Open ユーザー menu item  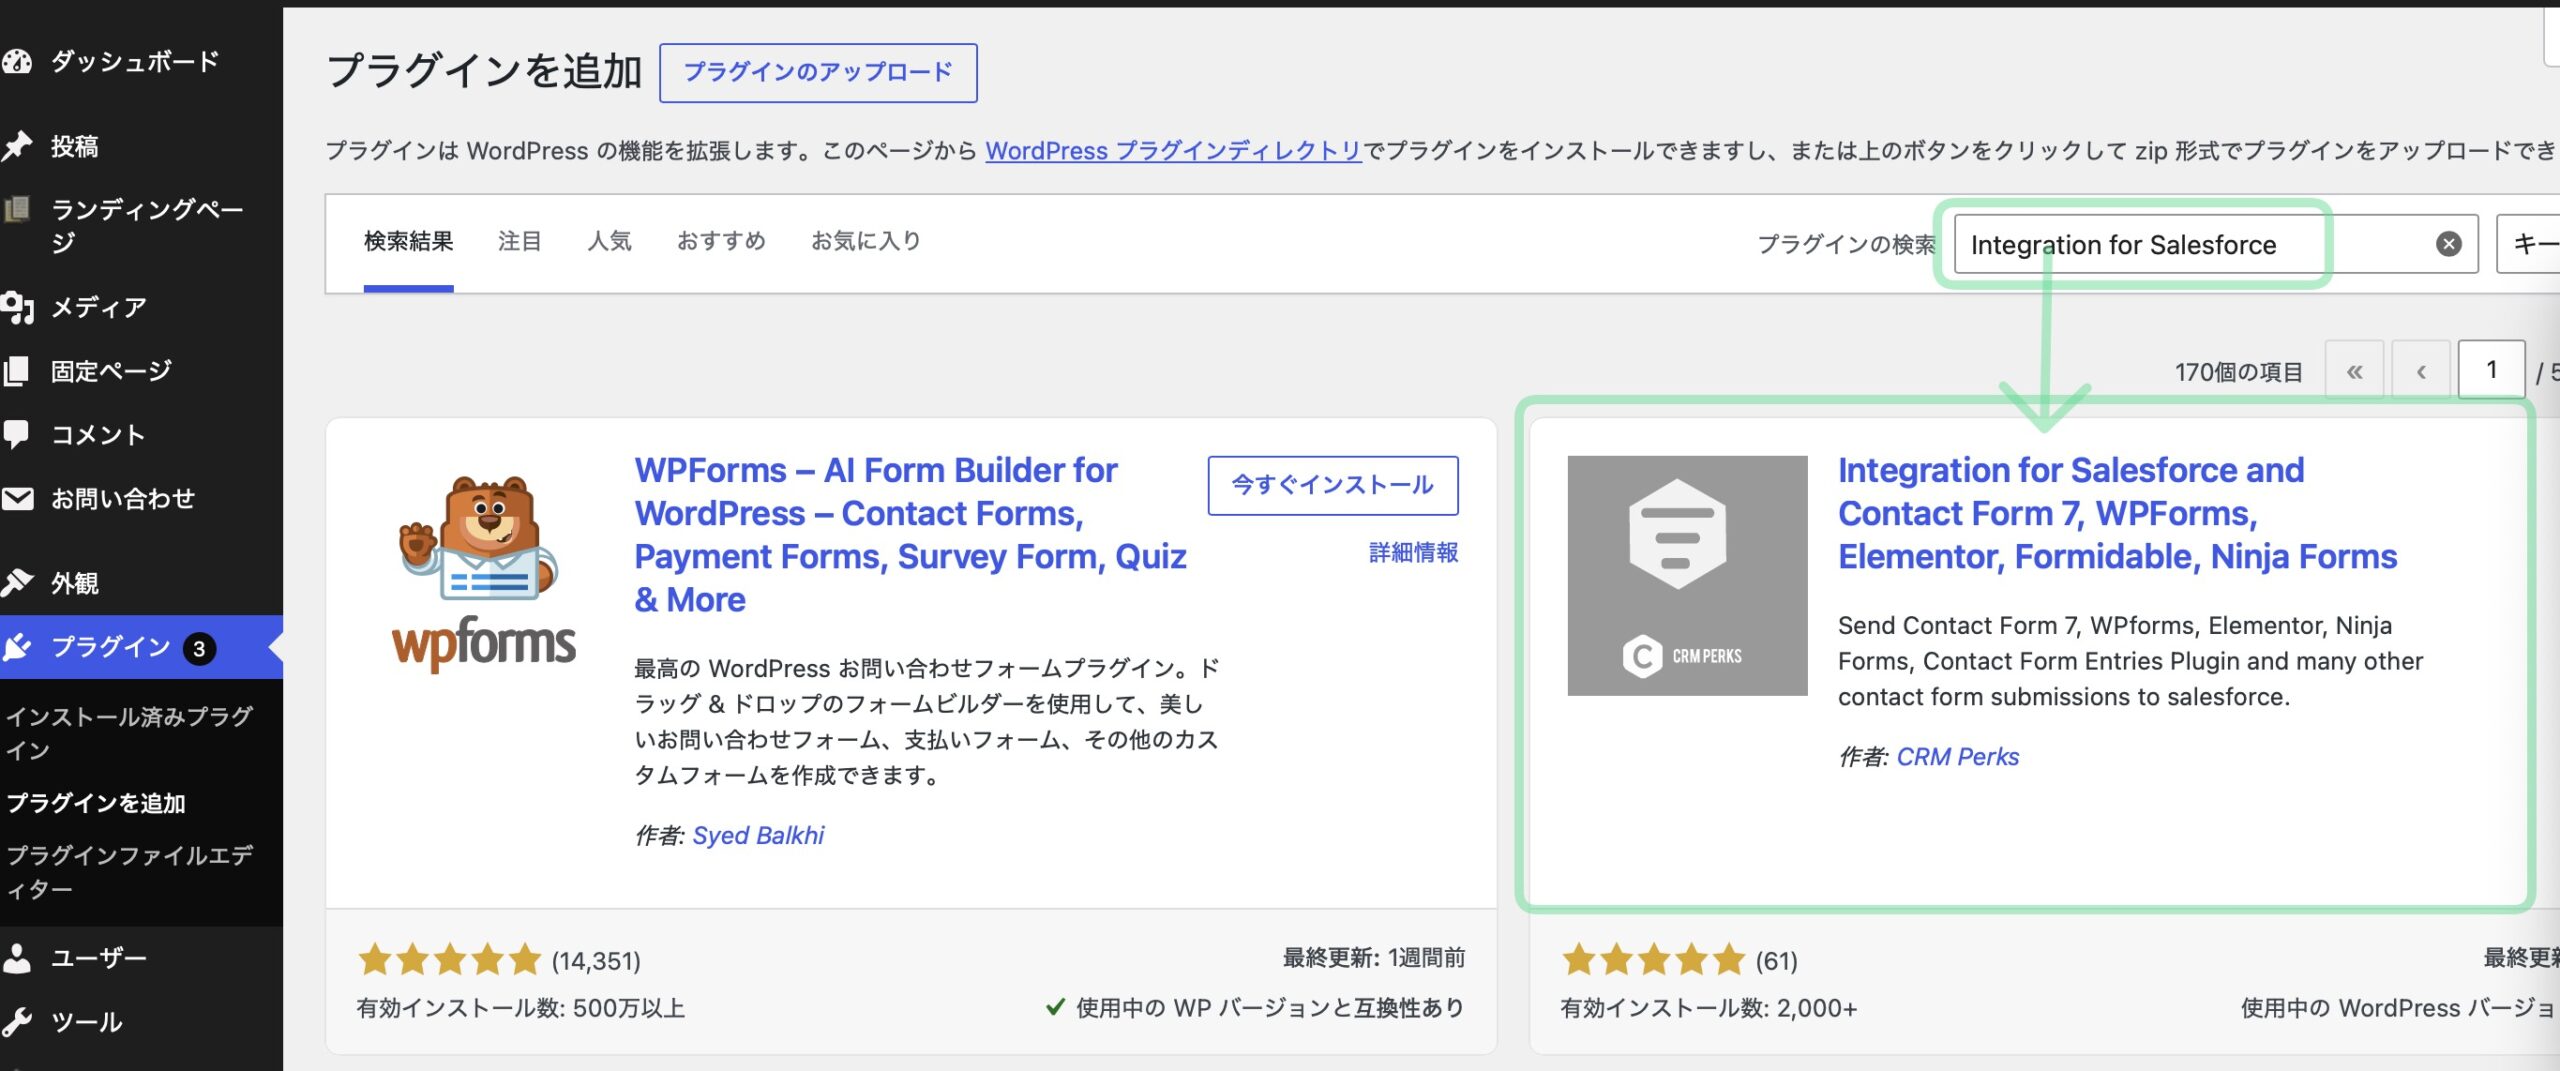[x=99, y=958]
